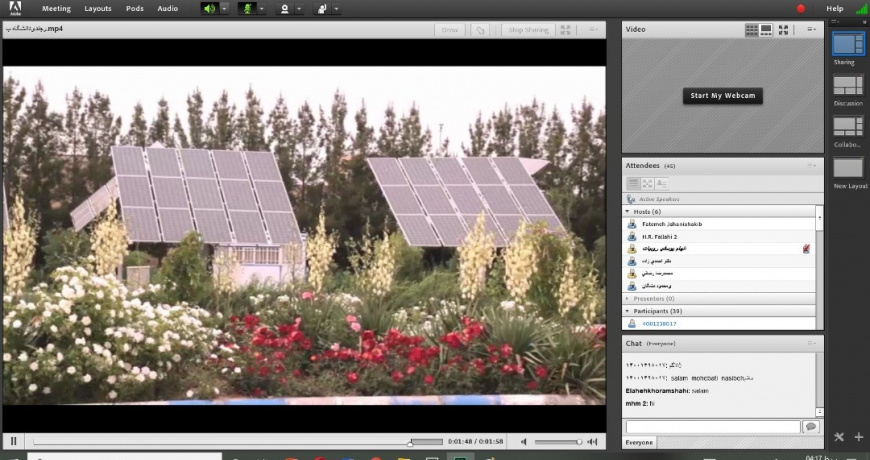Open the Attendees pod options menu
This screenshot has width=870, height=460.
[x=812, y=165]
